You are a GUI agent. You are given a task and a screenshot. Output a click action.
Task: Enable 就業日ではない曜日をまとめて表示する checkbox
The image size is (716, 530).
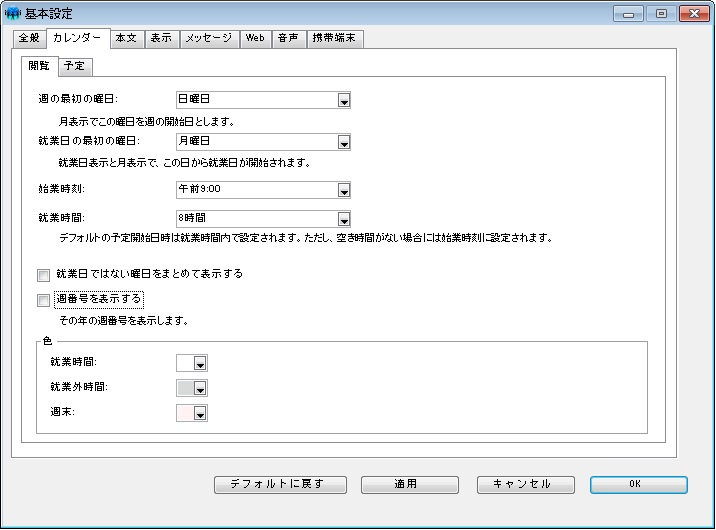43,275
